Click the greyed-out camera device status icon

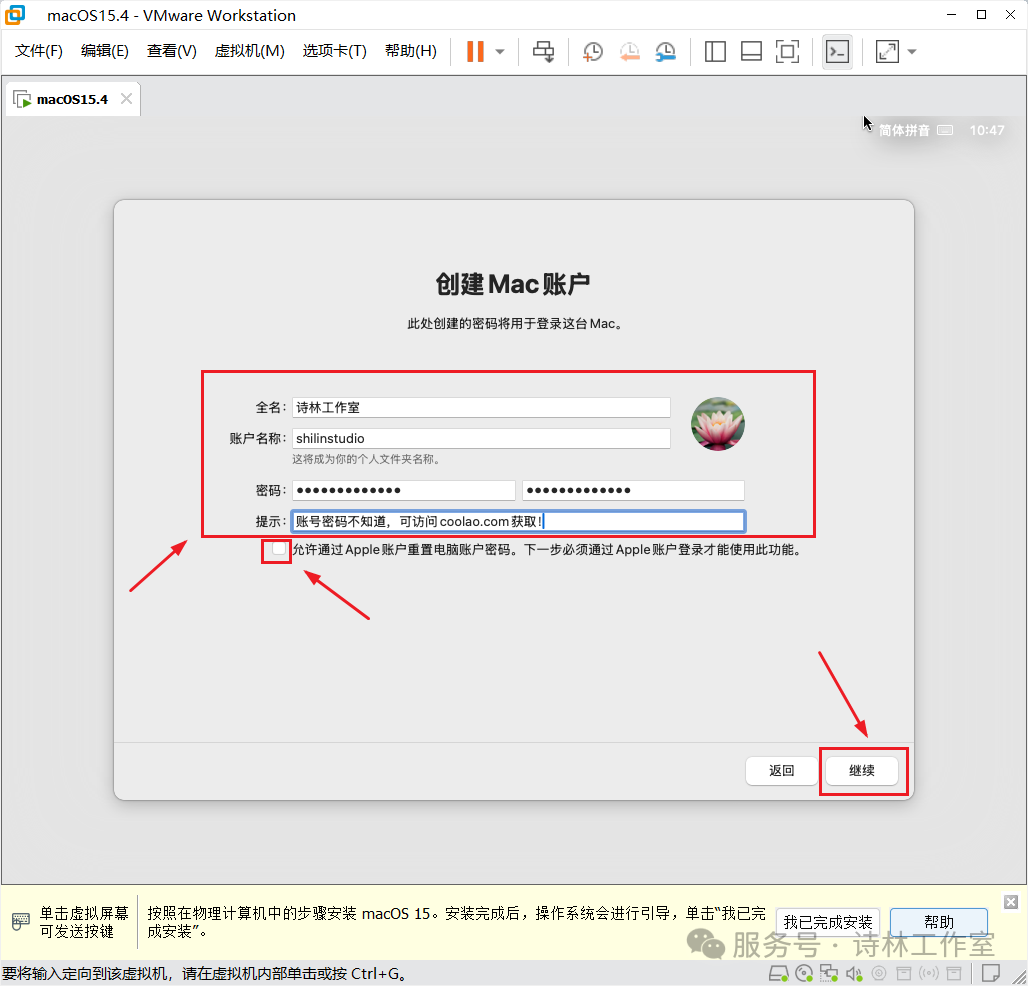click(x=879, y=973)
